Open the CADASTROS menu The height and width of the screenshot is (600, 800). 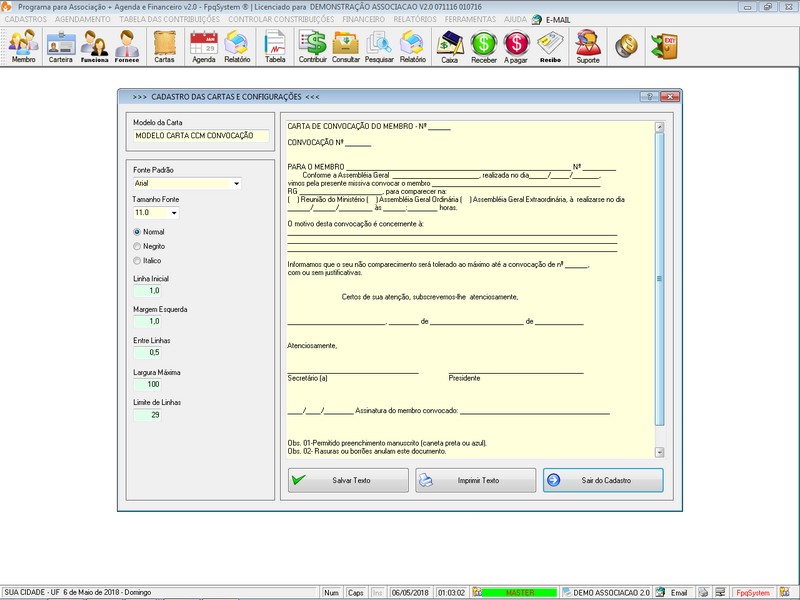click(26, 19)
